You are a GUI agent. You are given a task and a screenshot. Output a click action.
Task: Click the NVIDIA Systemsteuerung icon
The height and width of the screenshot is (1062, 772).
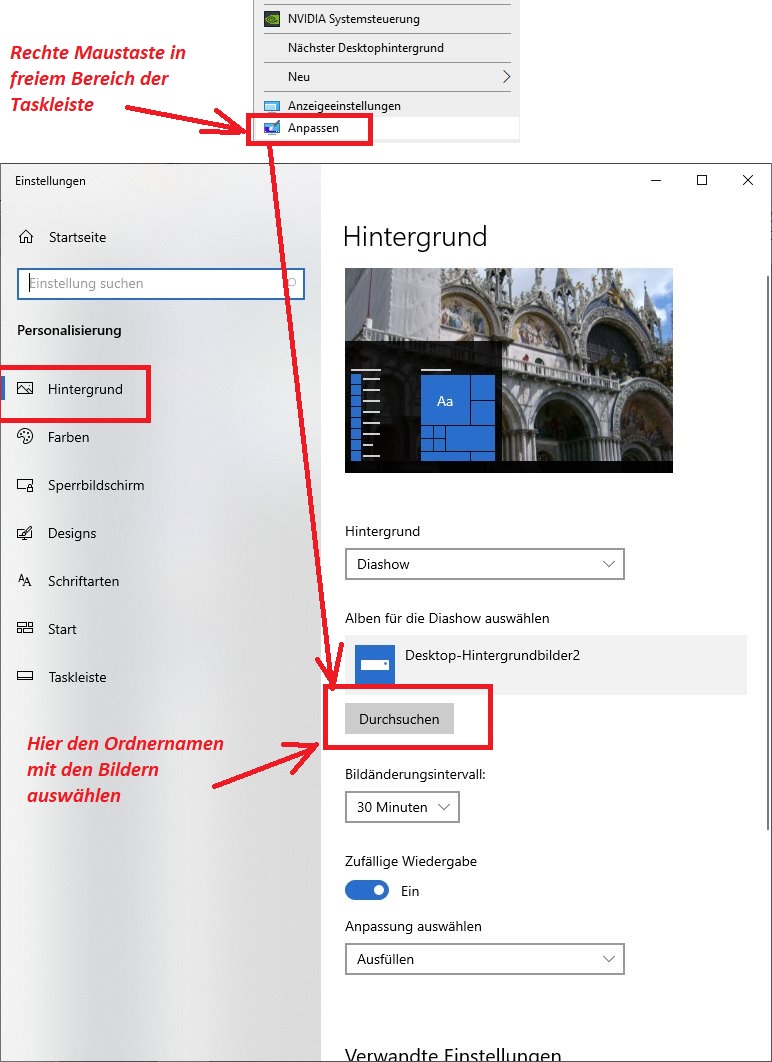pos(272,19)
